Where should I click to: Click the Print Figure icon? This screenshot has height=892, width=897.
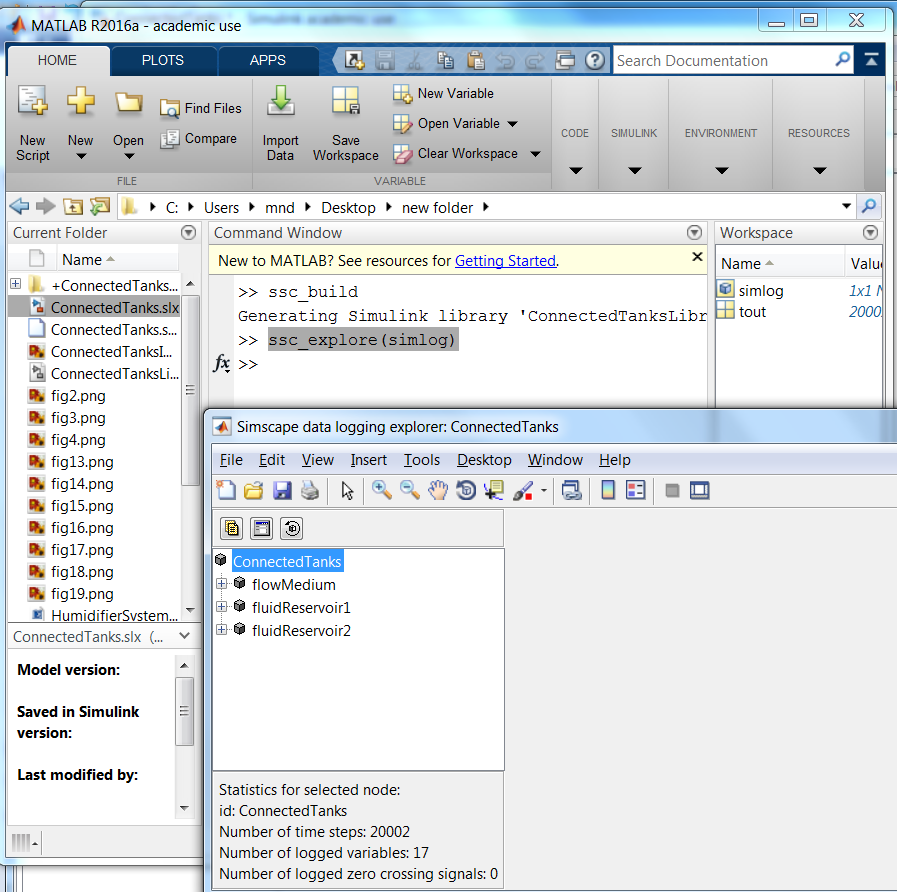coord(310,490)
